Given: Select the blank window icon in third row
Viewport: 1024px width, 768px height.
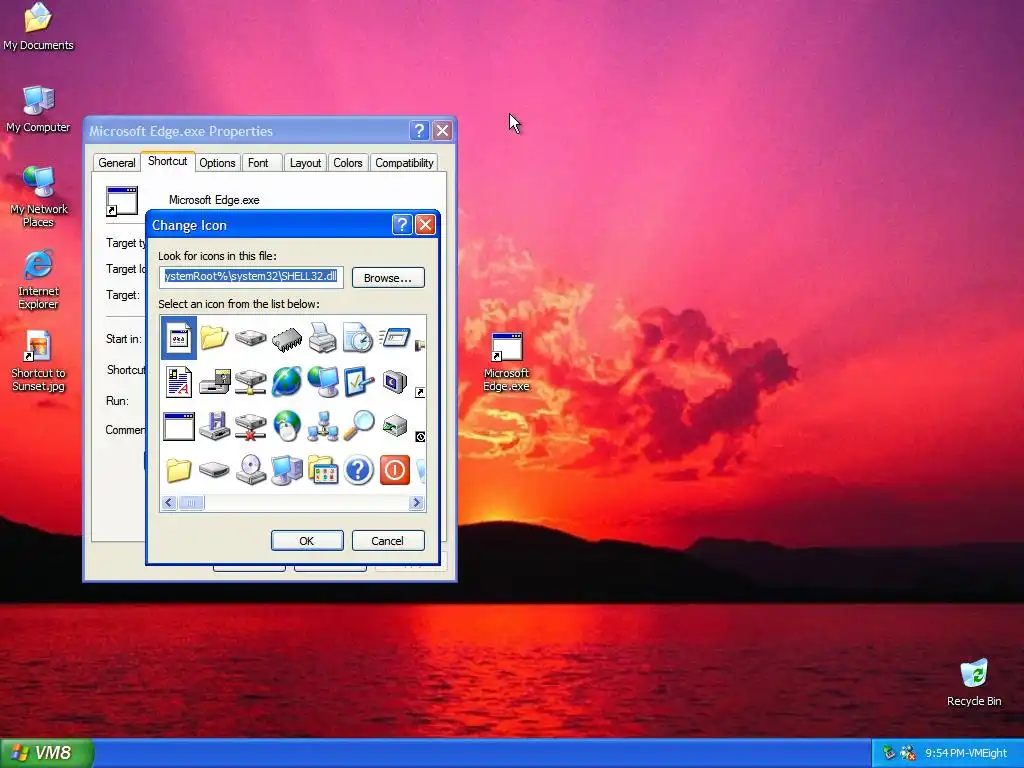Looking at the screenshot, I should point(179,426).
